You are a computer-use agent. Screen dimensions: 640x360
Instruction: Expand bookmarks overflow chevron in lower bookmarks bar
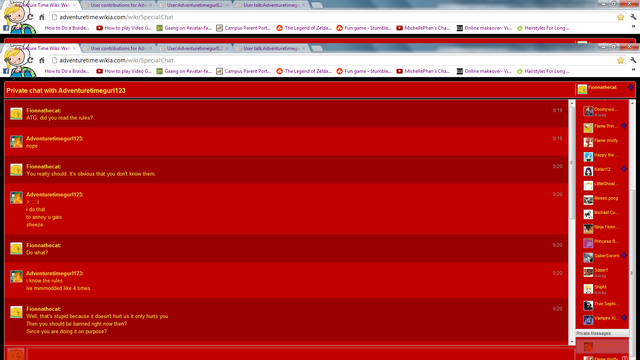coord(633,70)
